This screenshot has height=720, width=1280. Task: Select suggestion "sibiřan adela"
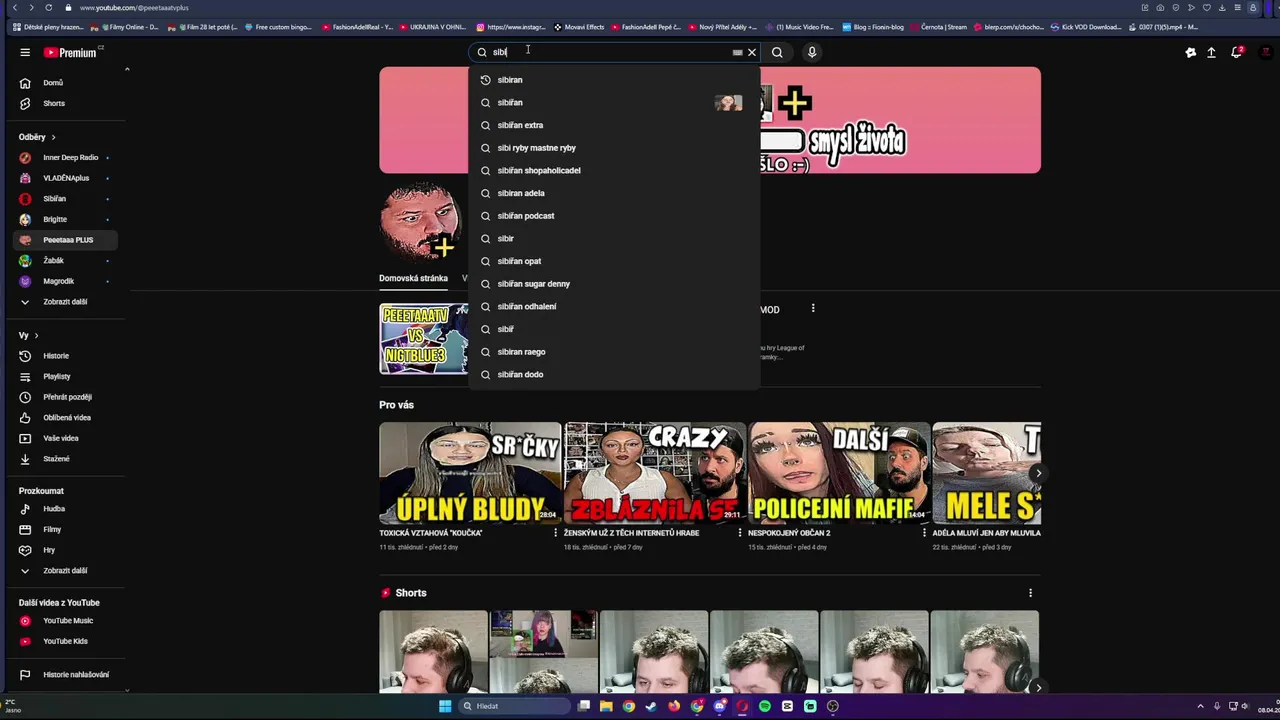(x=614, y=193)
